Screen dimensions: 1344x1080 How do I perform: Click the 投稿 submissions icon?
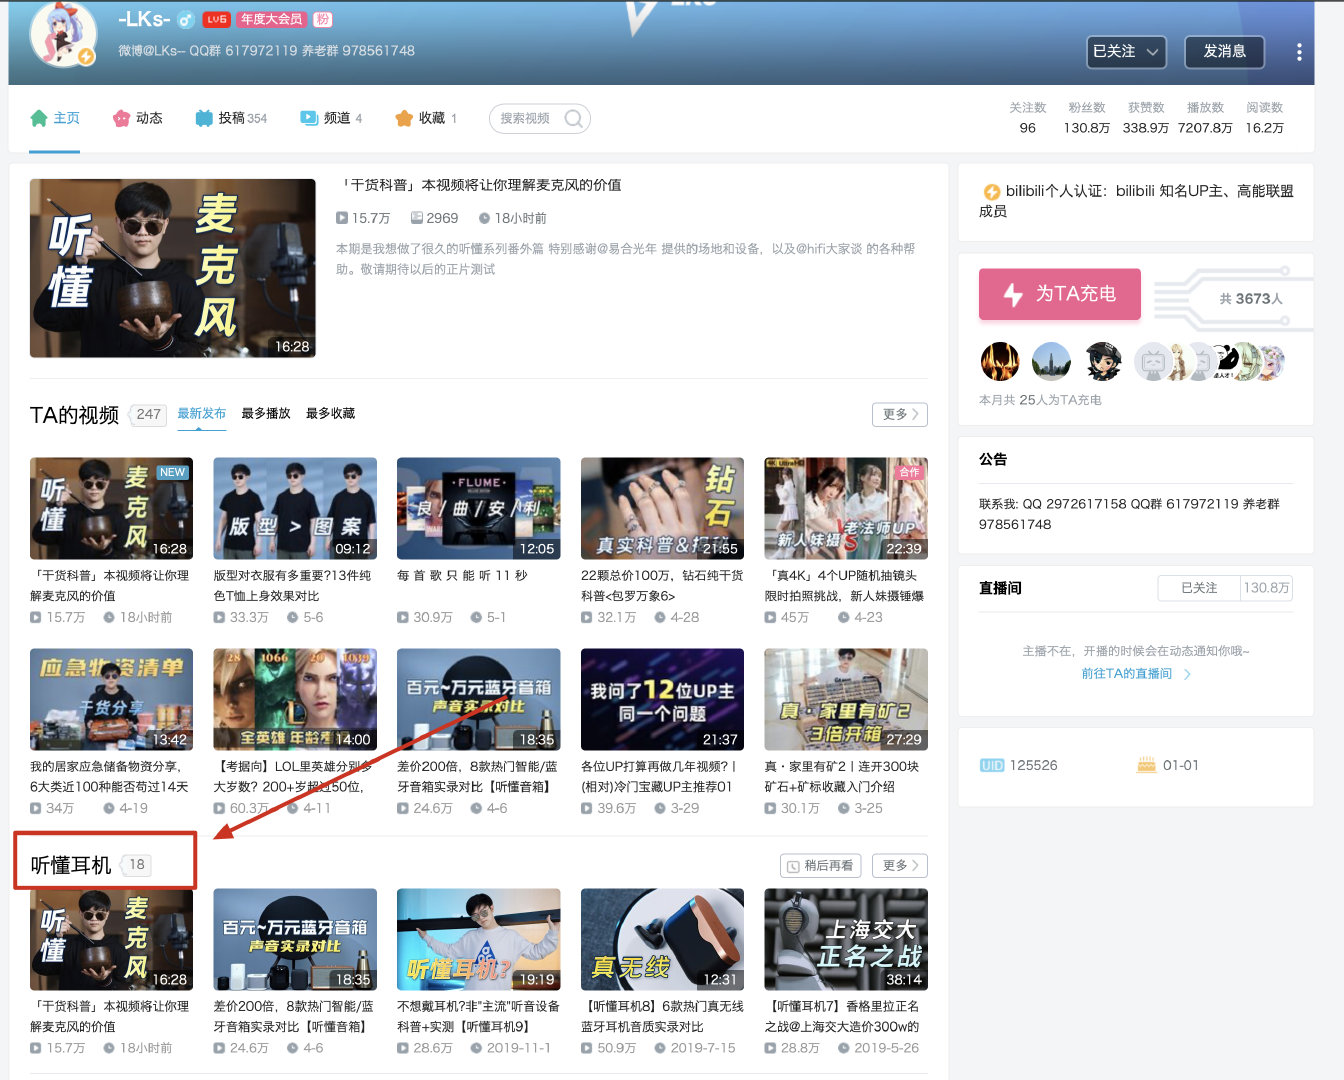(204, 118)
